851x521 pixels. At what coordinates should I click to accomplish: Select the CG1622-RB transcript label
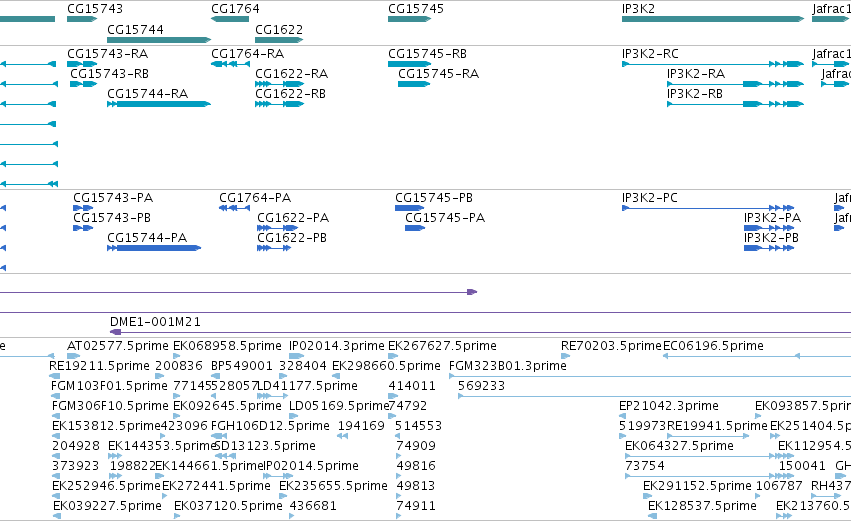pyautogui.click(x=291, y=94)
